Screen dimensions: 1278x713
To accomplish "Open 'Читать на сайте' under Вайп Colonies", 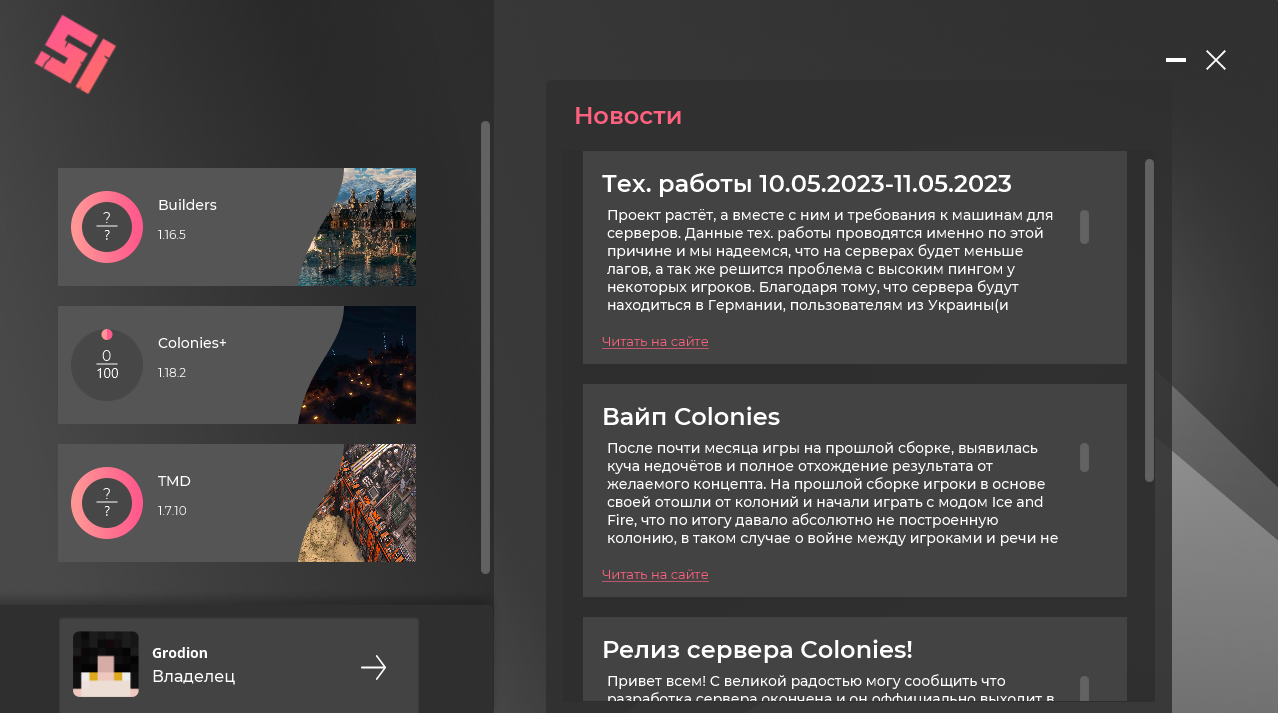I will pyautogui.click(x=655, y=575).
